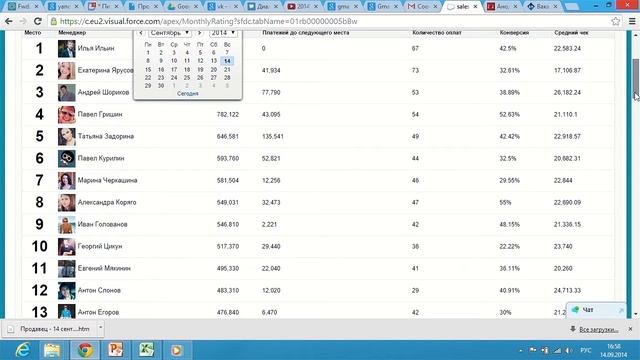Click Павел Курилин's avatar photo
Viewport: 640px width, 360px height.
tap(67, 159)
